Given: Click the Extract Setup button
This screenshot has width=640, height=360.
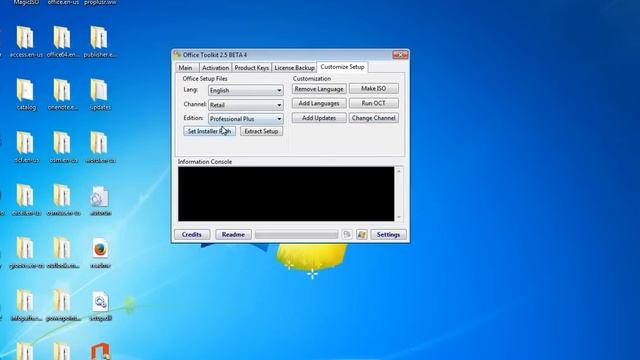Looking at the screenshot, I should 261,131.
